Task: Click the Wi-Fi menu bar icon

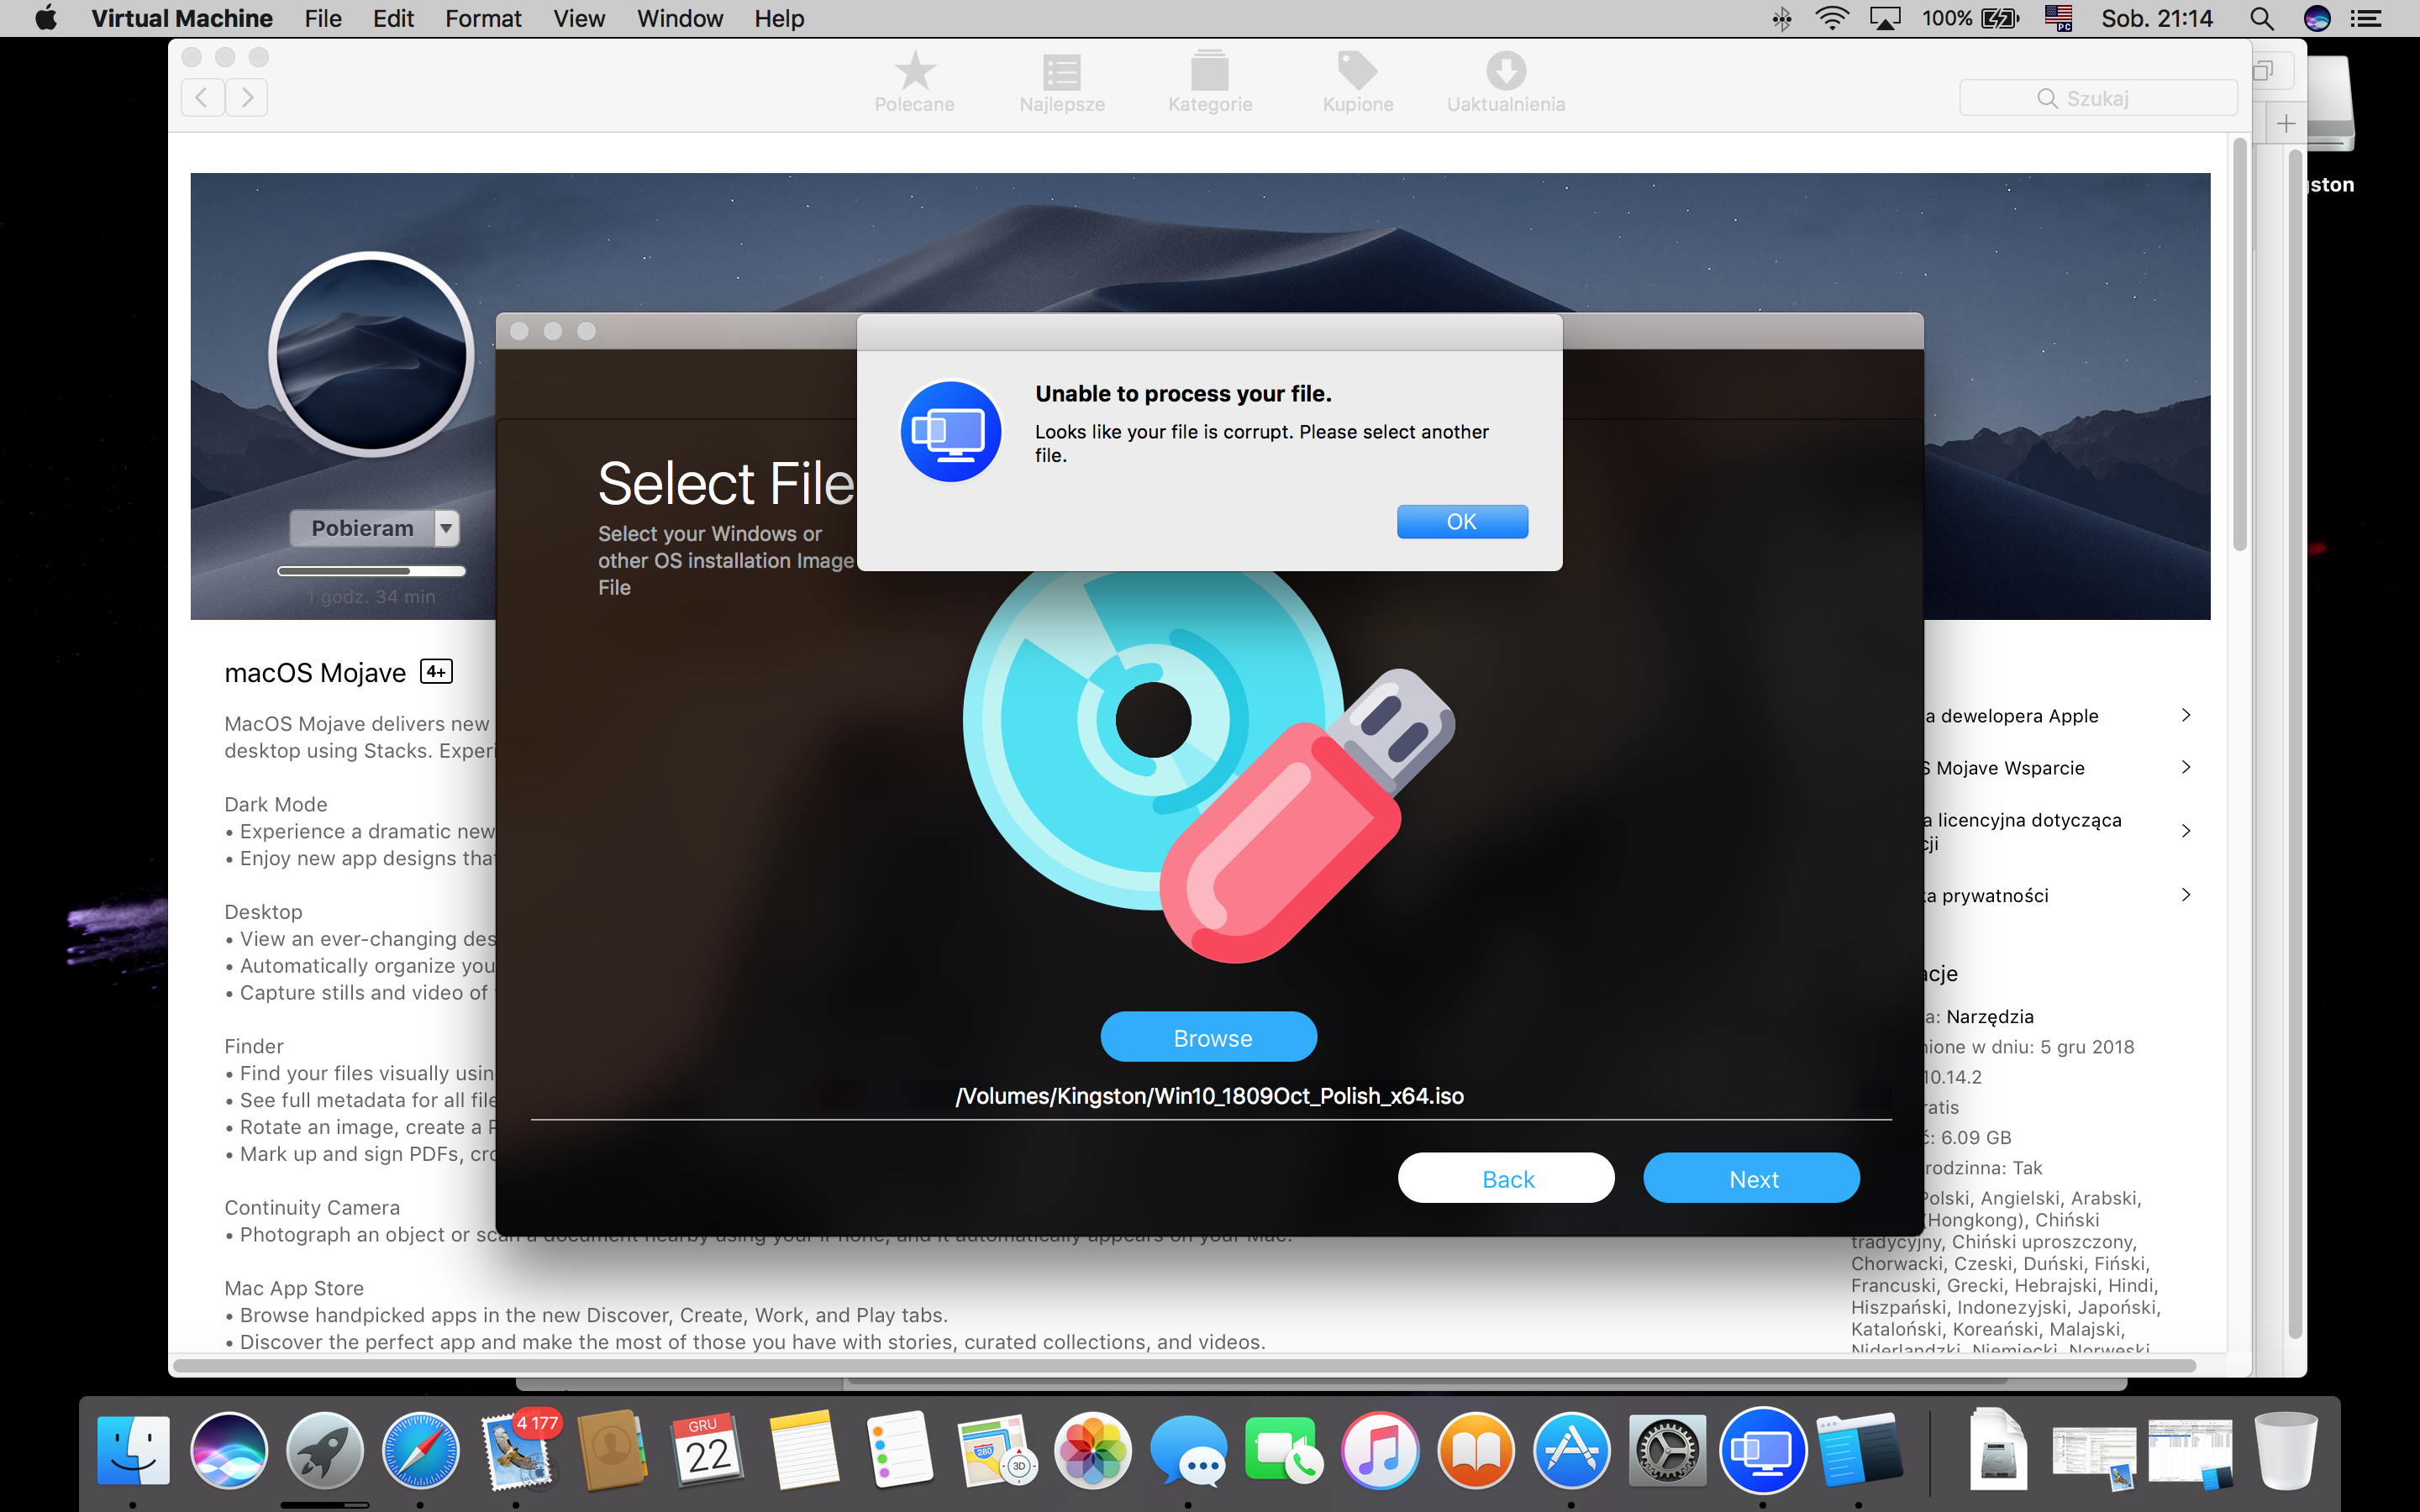Action: click(x=1832, y=18)
